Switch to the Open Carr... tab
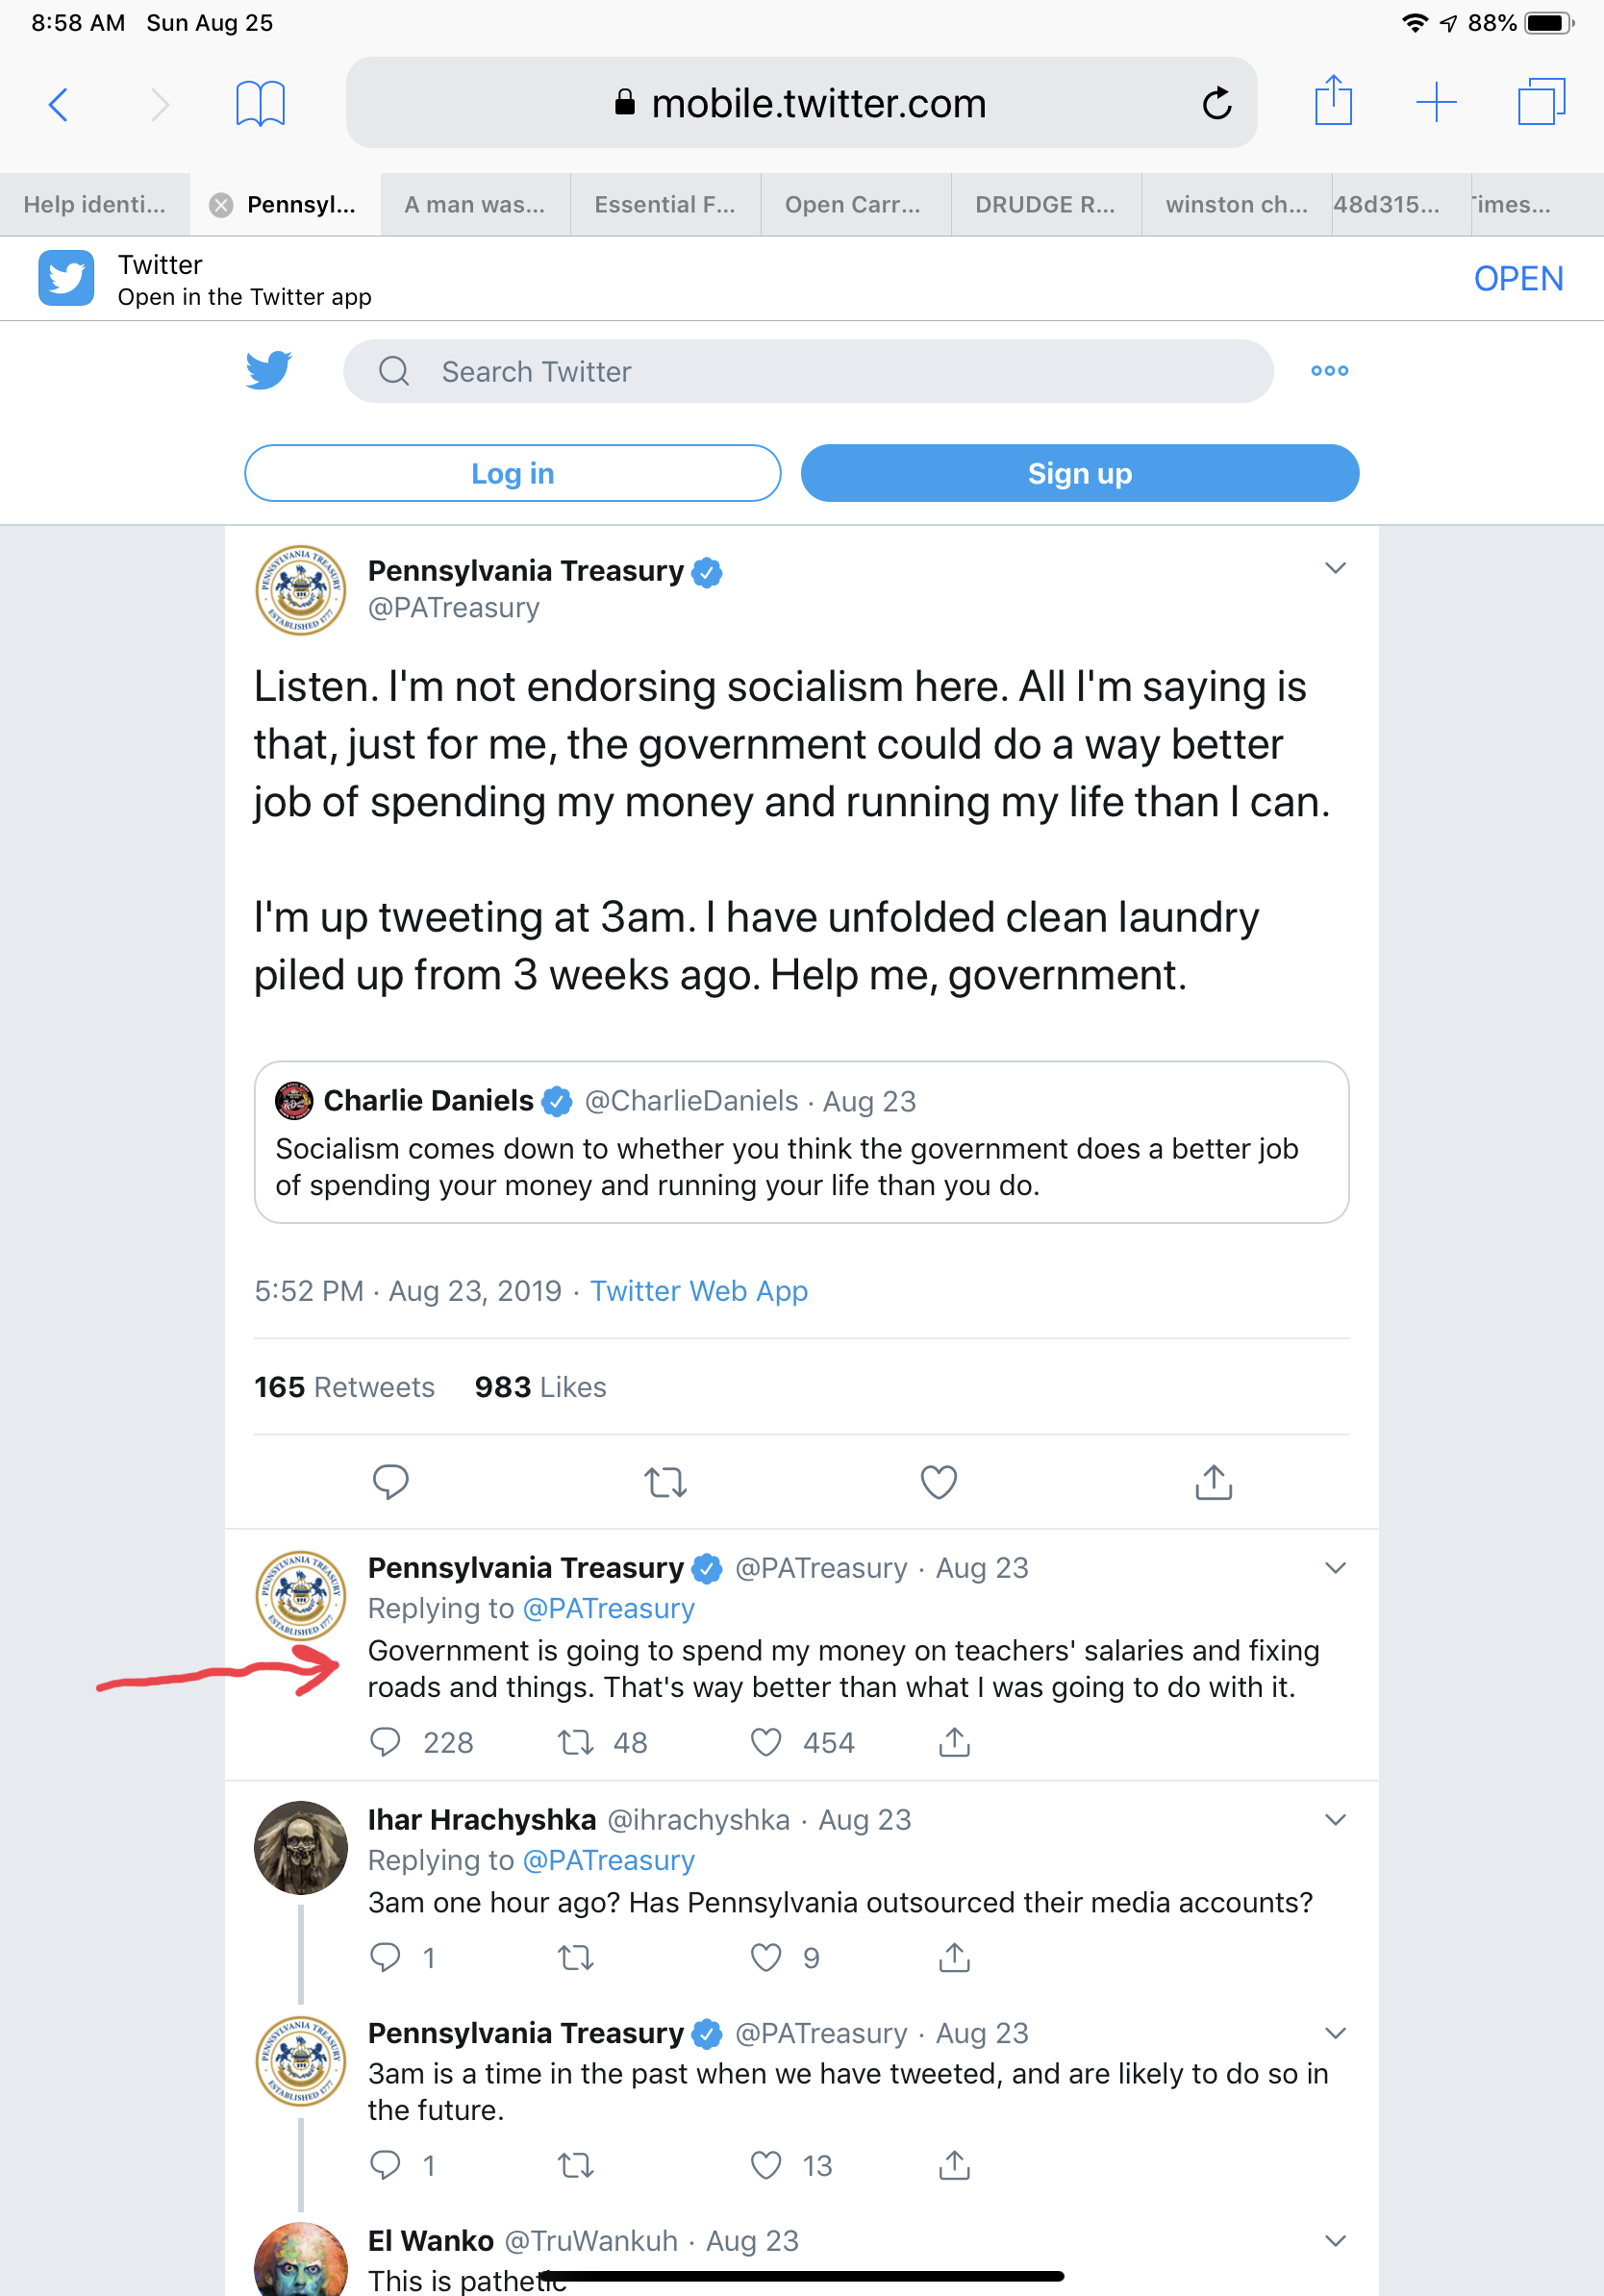 [852, 205]
